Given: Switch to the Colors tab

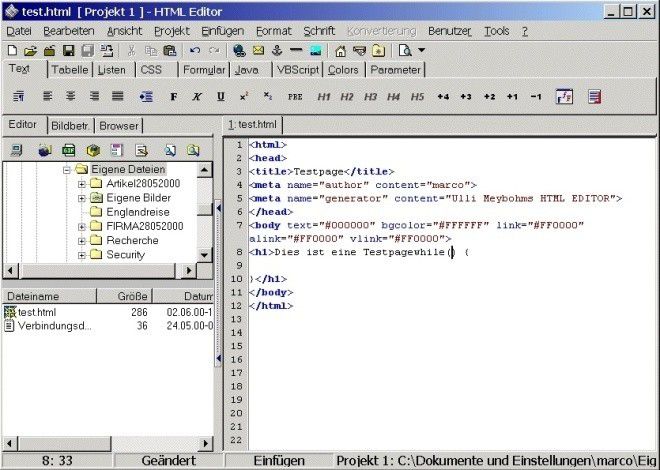Looking at the screenshot, I should [x=343, y=70].
